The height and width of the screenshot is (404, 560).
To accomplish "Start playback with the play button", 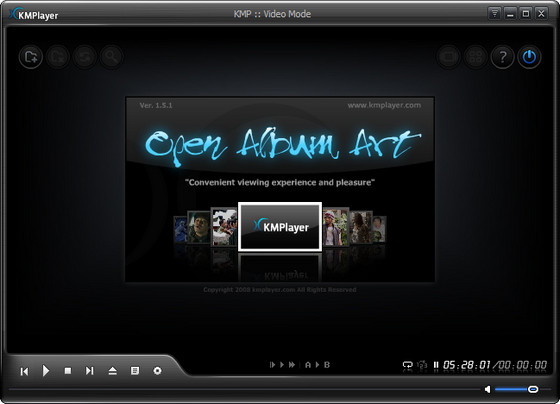I will point(46,371).
